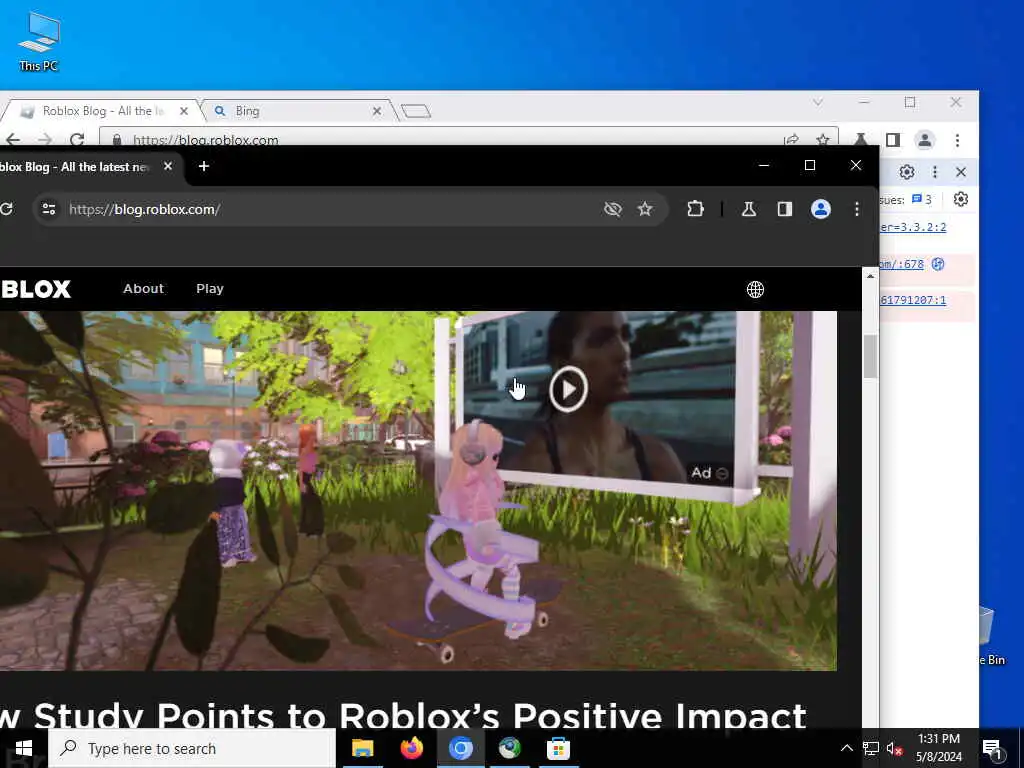1024x768 pixels.
Task: Open the three-dot menu in back Chrome window
Action: tap(957, 140)
